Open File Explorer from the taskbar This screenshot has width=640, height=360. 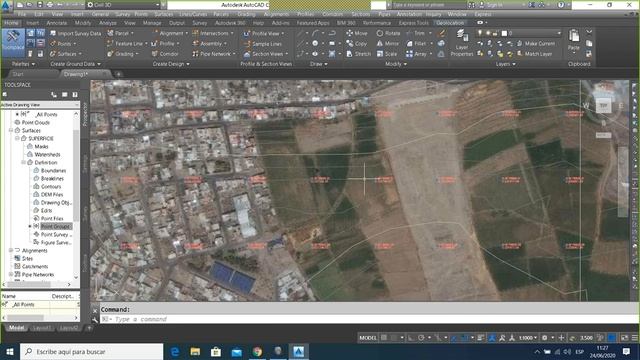(195, 351)
